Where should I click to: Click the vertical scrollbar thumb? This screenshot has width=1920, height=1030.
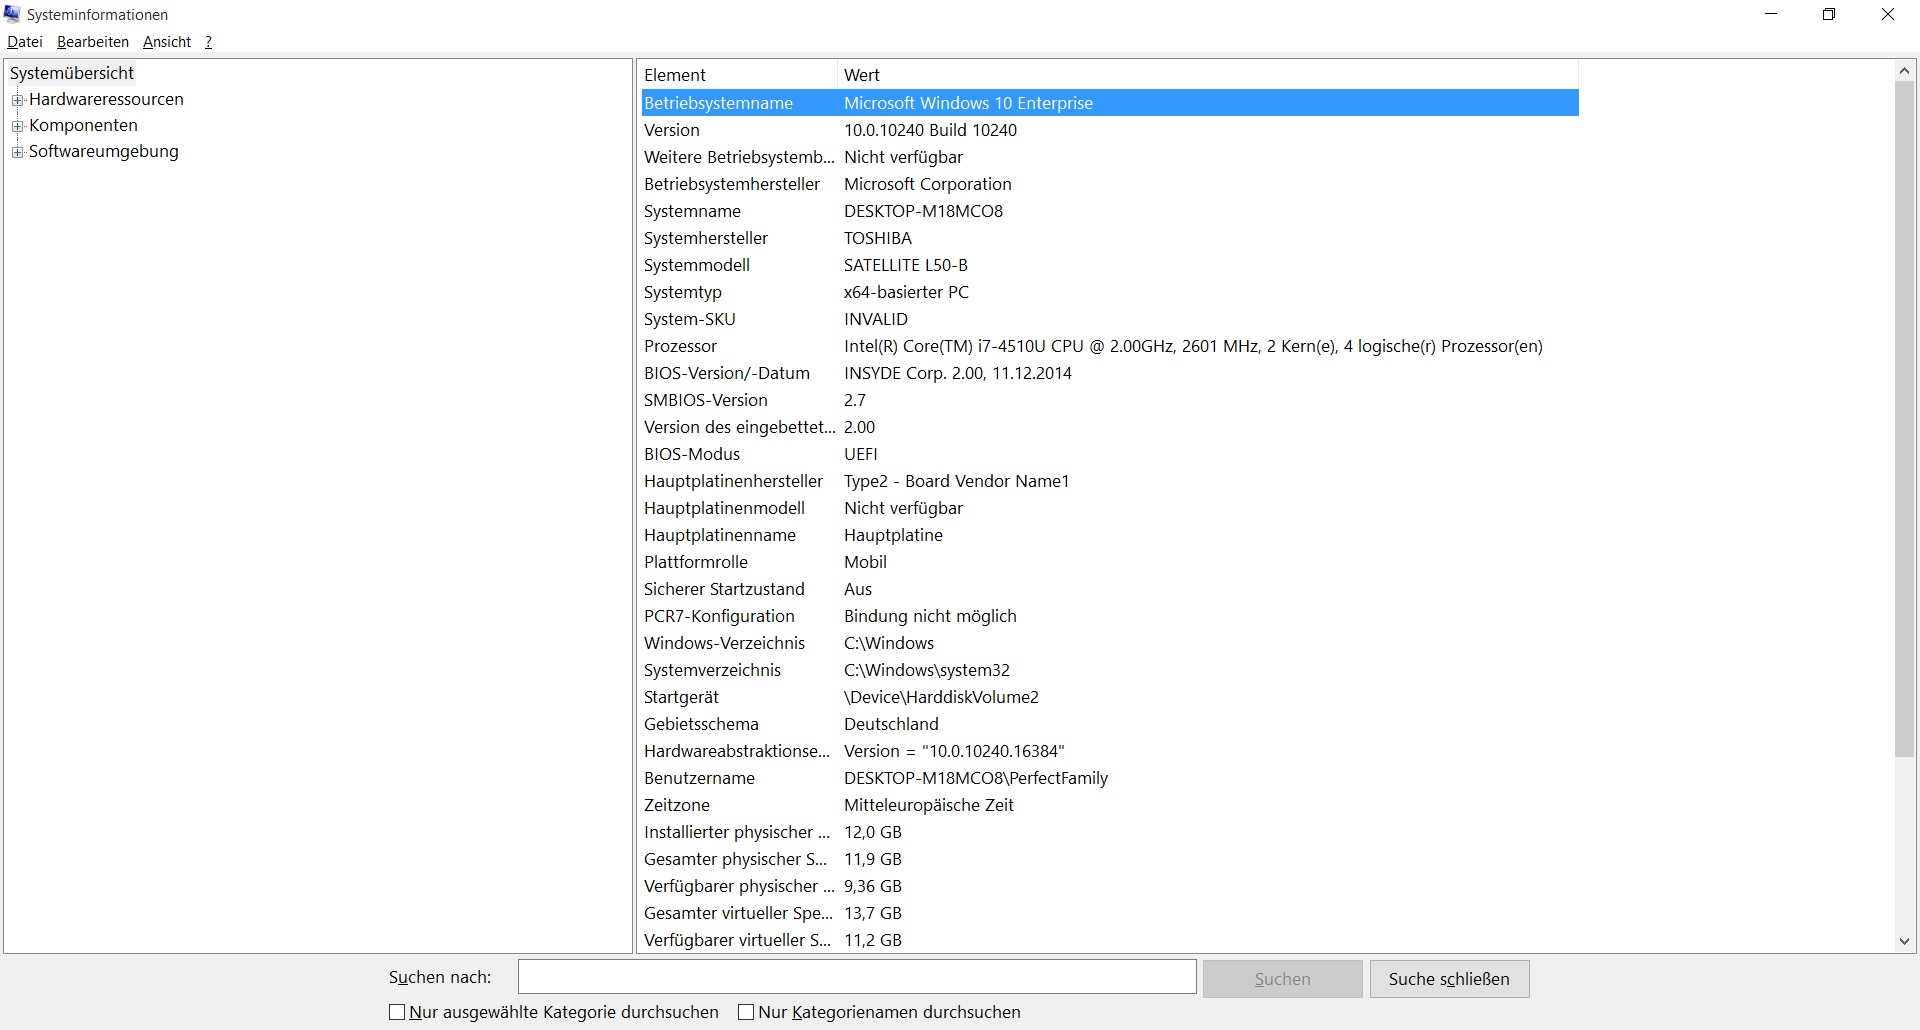point(1904,420)
